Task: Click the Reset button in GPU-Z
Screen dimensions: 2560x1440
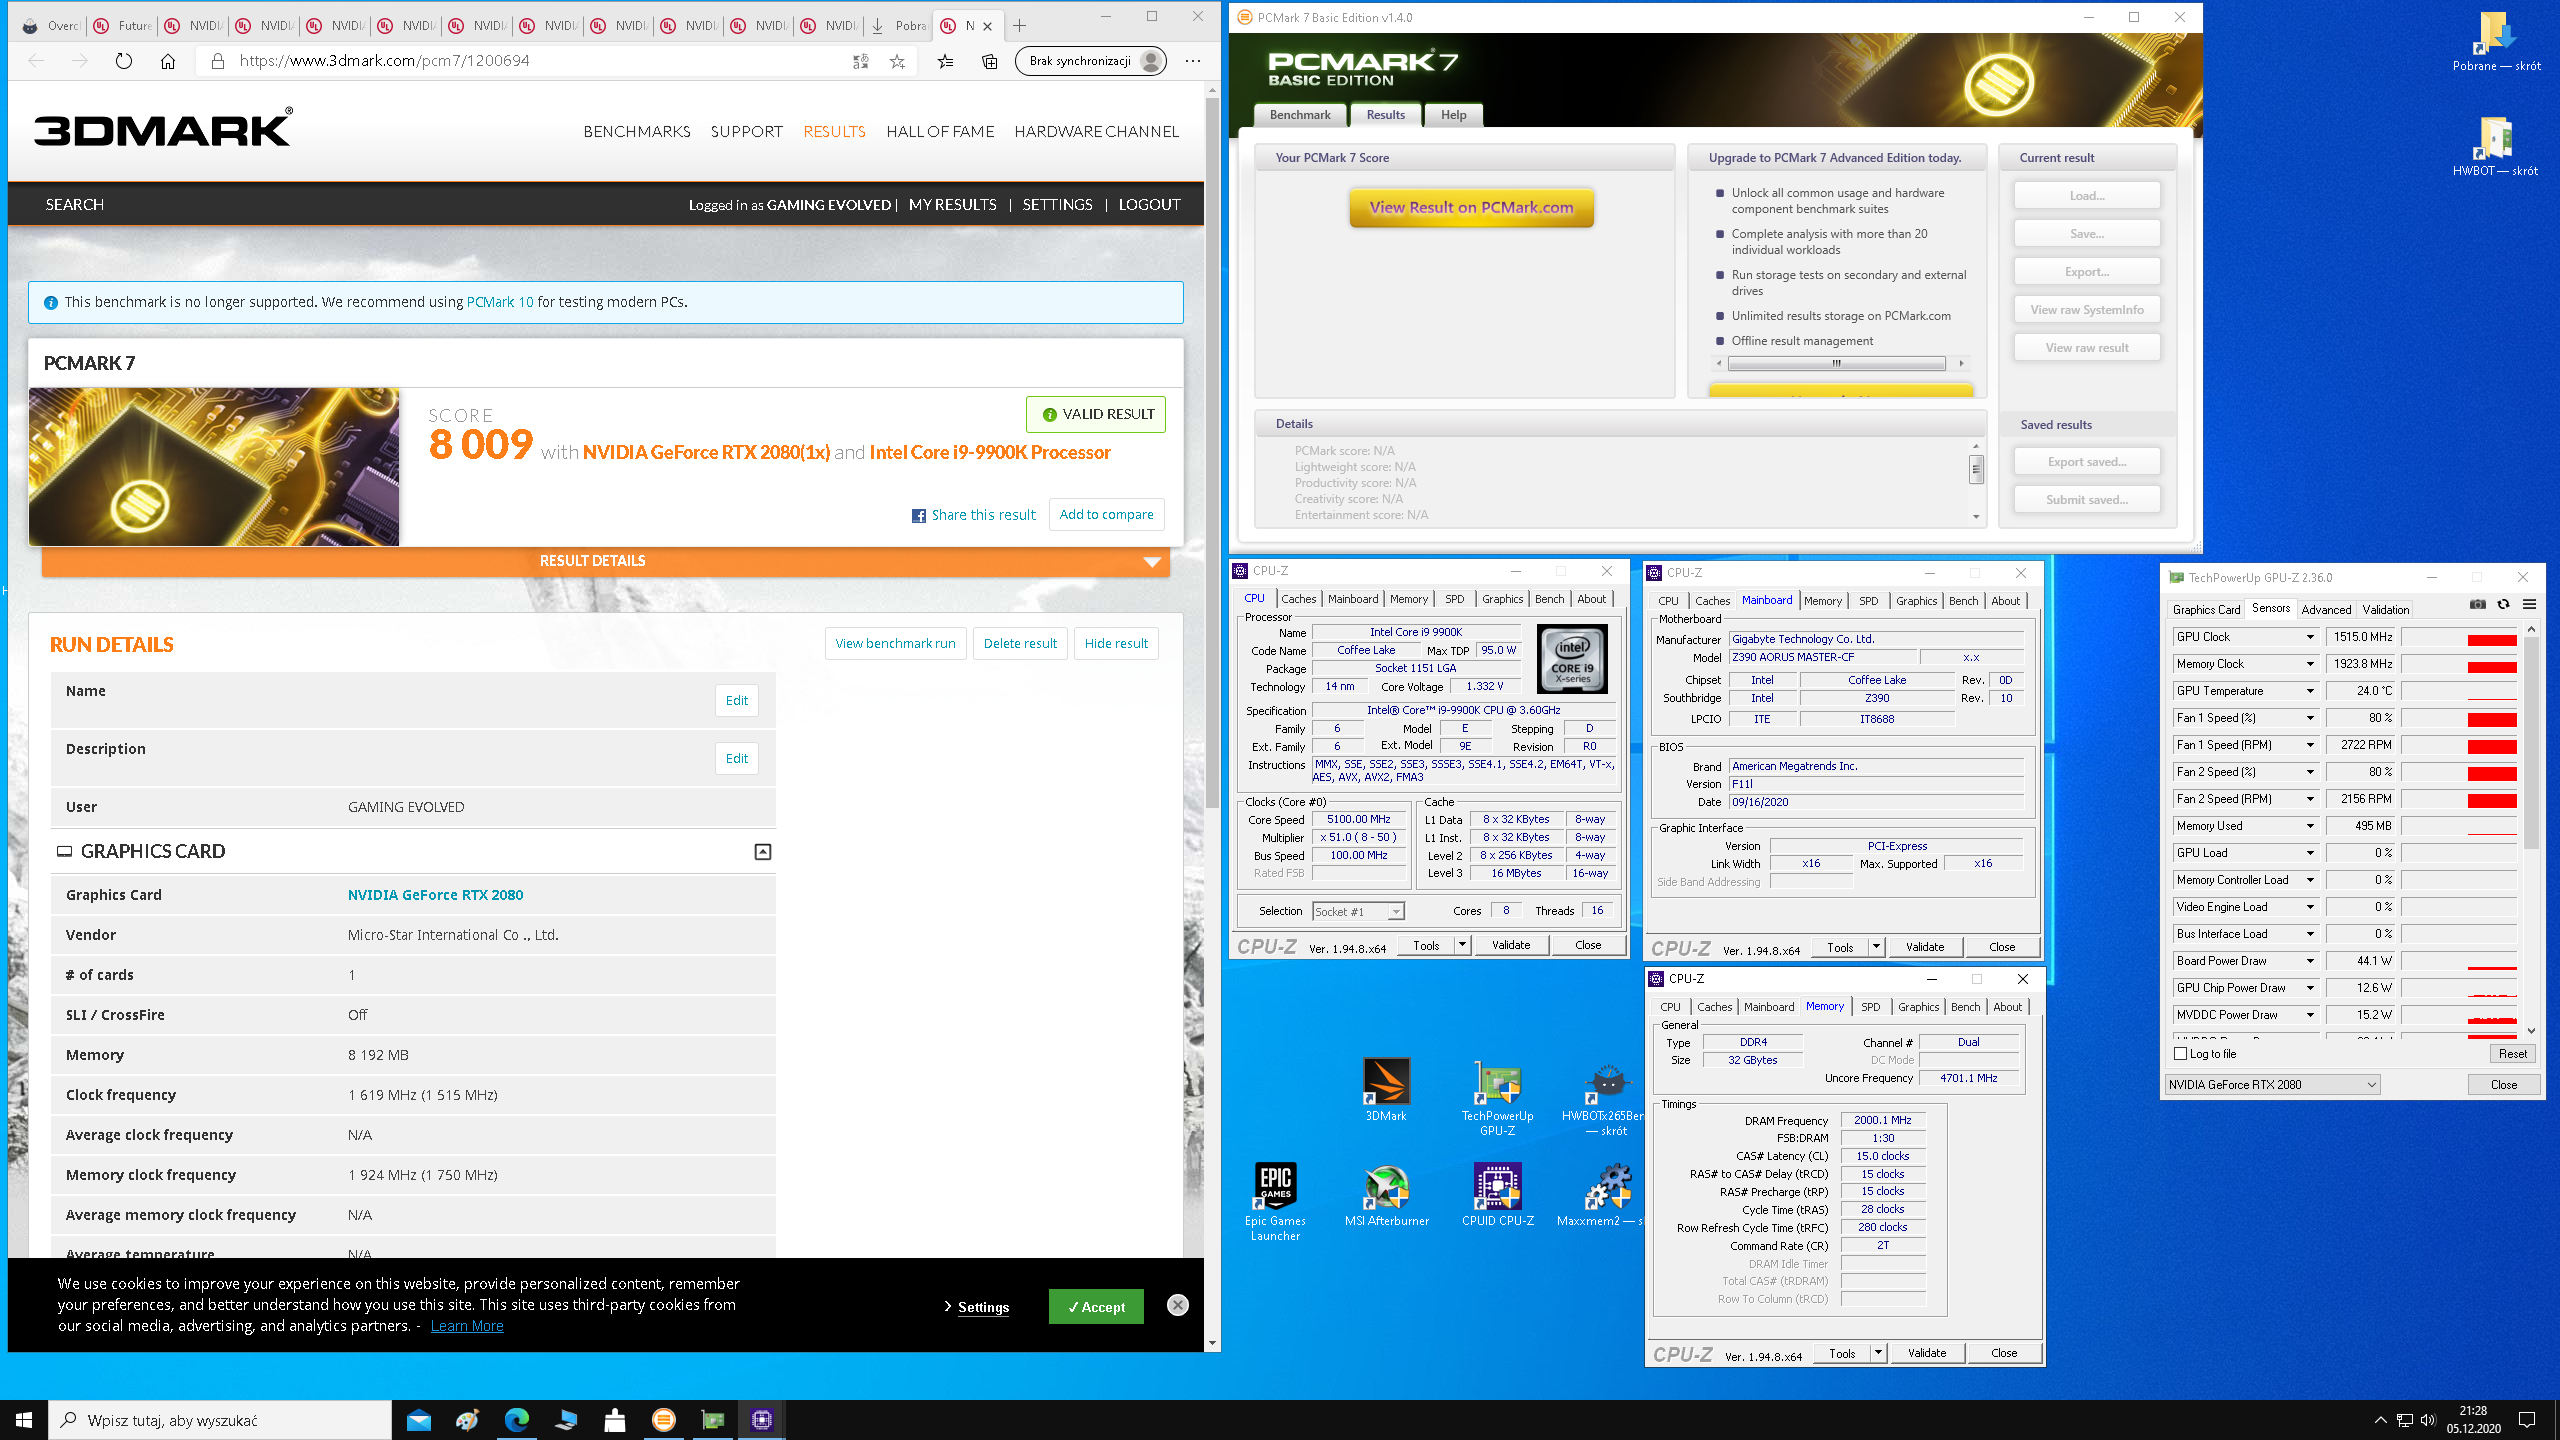Action: pyautogui.click(x=2512, y=1054)
